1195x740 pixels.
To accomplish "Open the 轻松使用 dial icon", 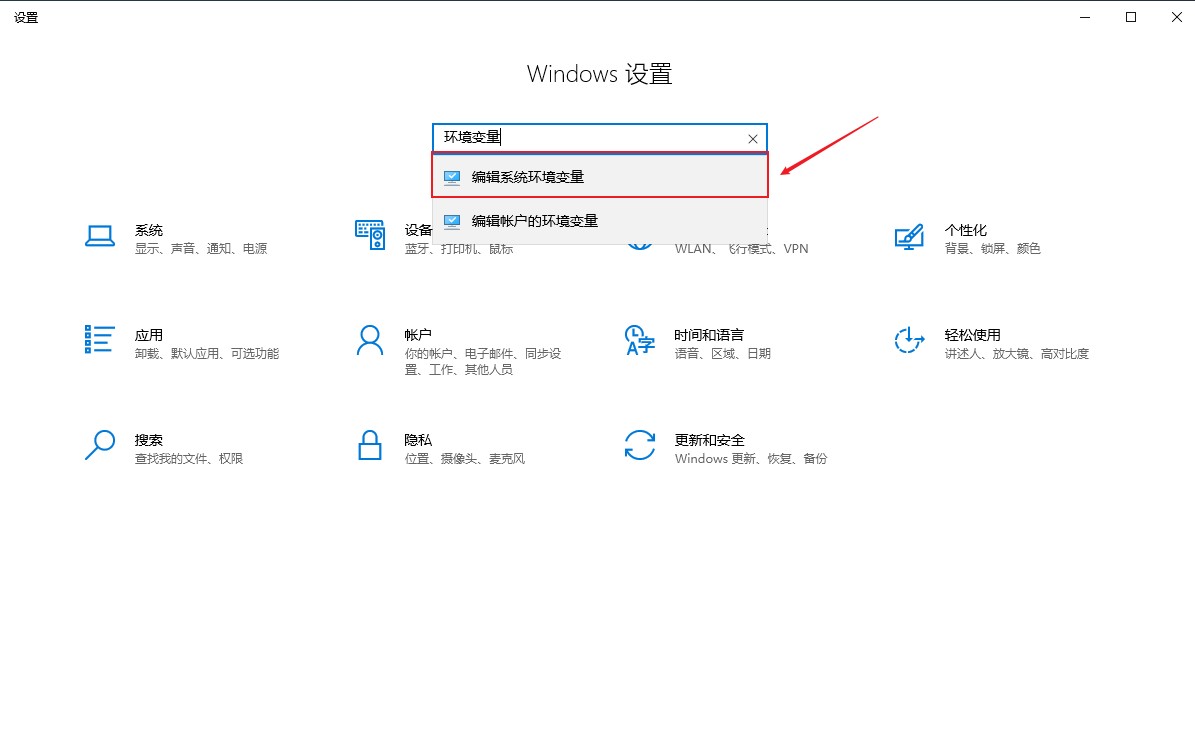I will [x=909, y=340].
